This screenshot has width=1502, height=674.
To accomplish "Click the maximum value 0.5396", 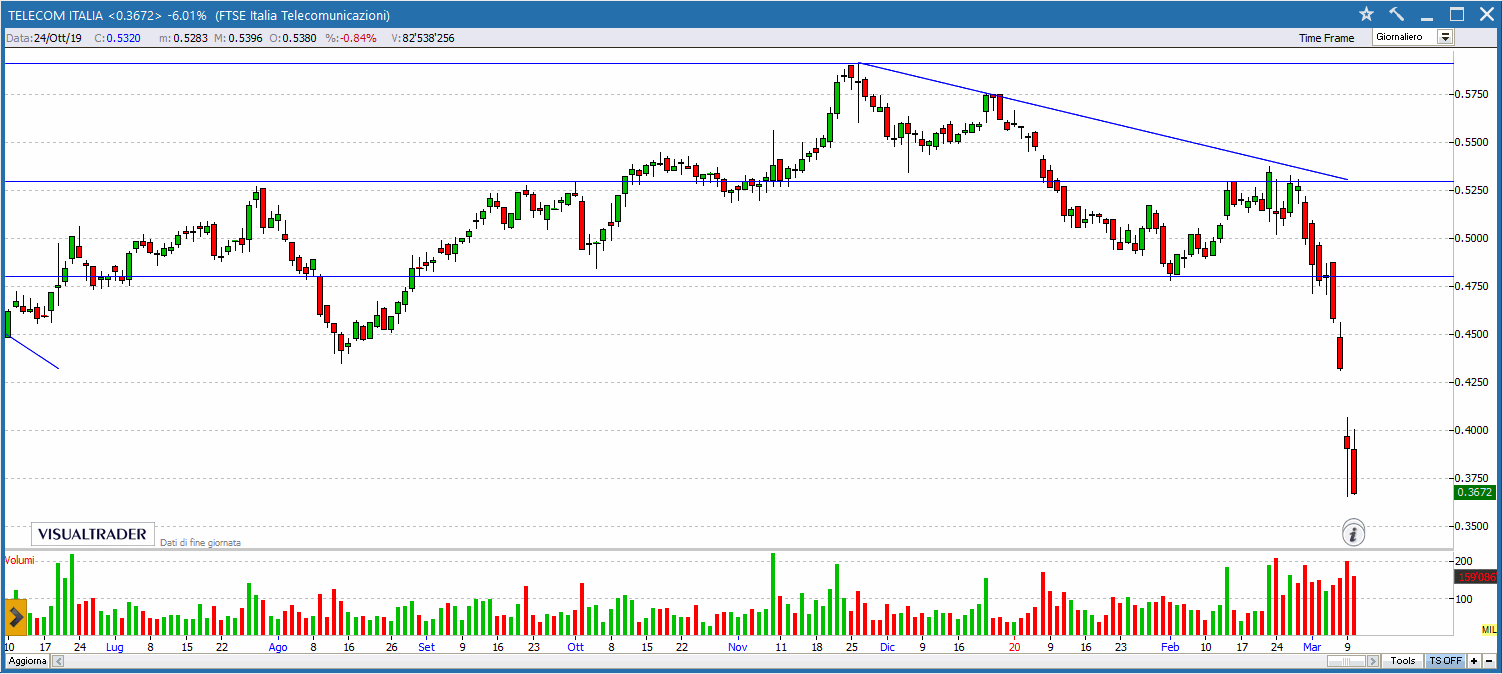I will [x=245, y=38].
